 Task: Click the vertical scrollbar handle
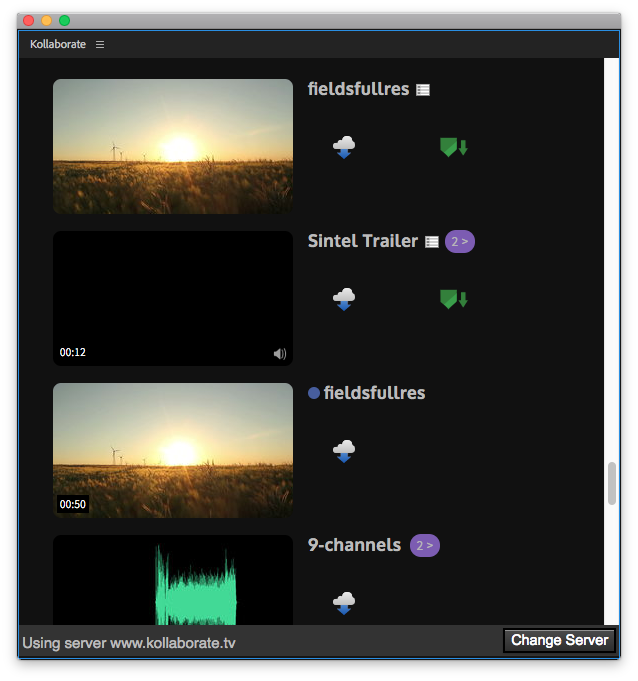(612, 483)
